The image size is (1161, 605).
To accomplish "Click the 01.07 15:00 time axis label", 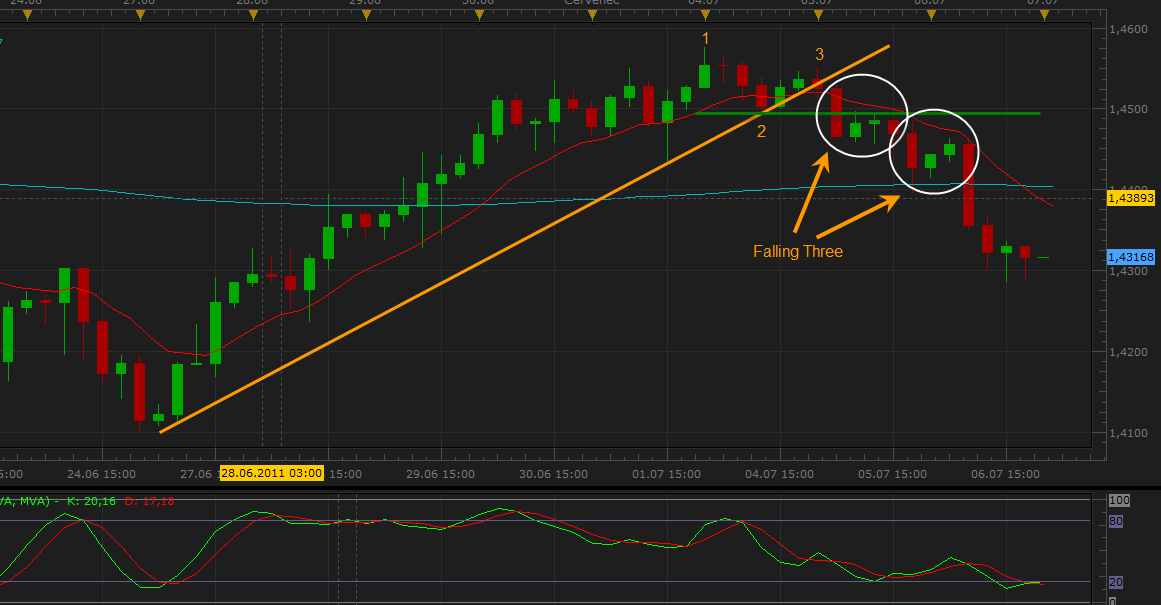I will coord(665,474).
